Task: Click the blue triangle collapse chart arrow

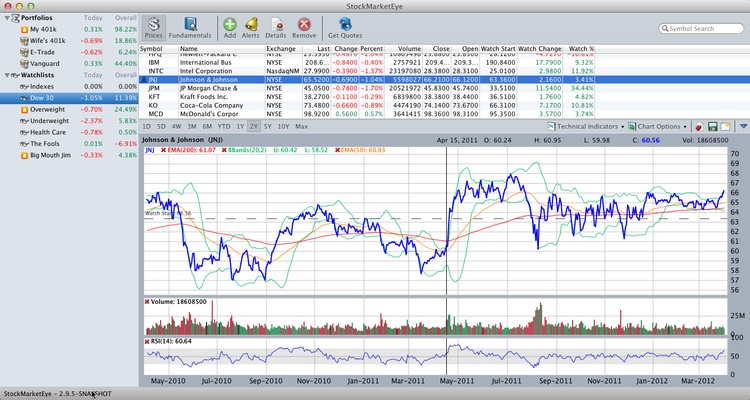Action: [x=743, y=127]
